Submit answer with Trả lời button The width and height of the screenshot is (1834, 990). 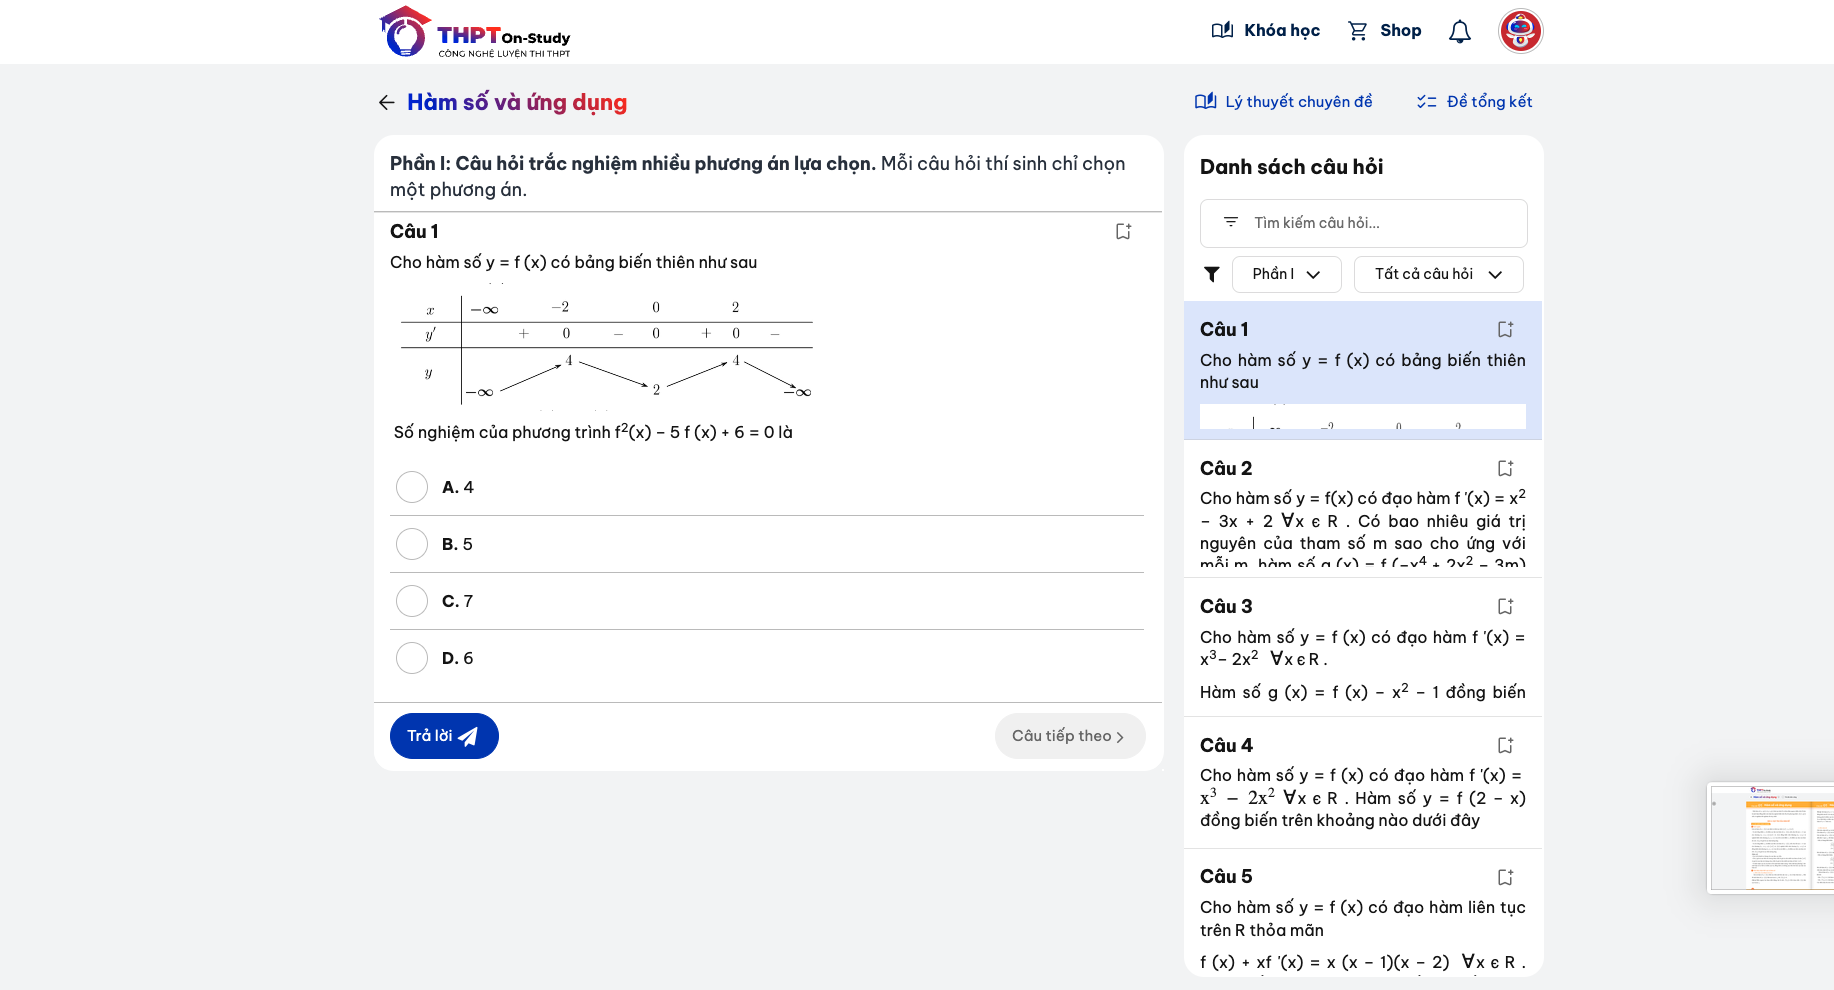(444, 736)
